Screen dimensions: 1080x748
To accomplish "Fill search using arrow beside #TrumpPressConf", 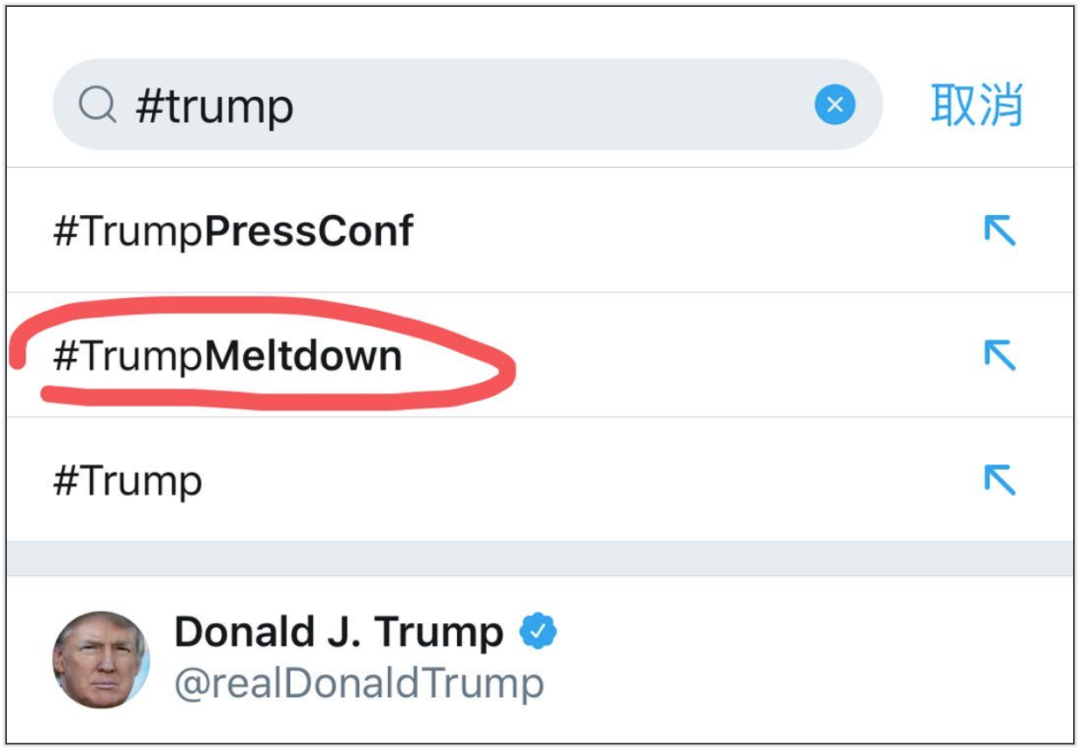I will tap(999, 230).
